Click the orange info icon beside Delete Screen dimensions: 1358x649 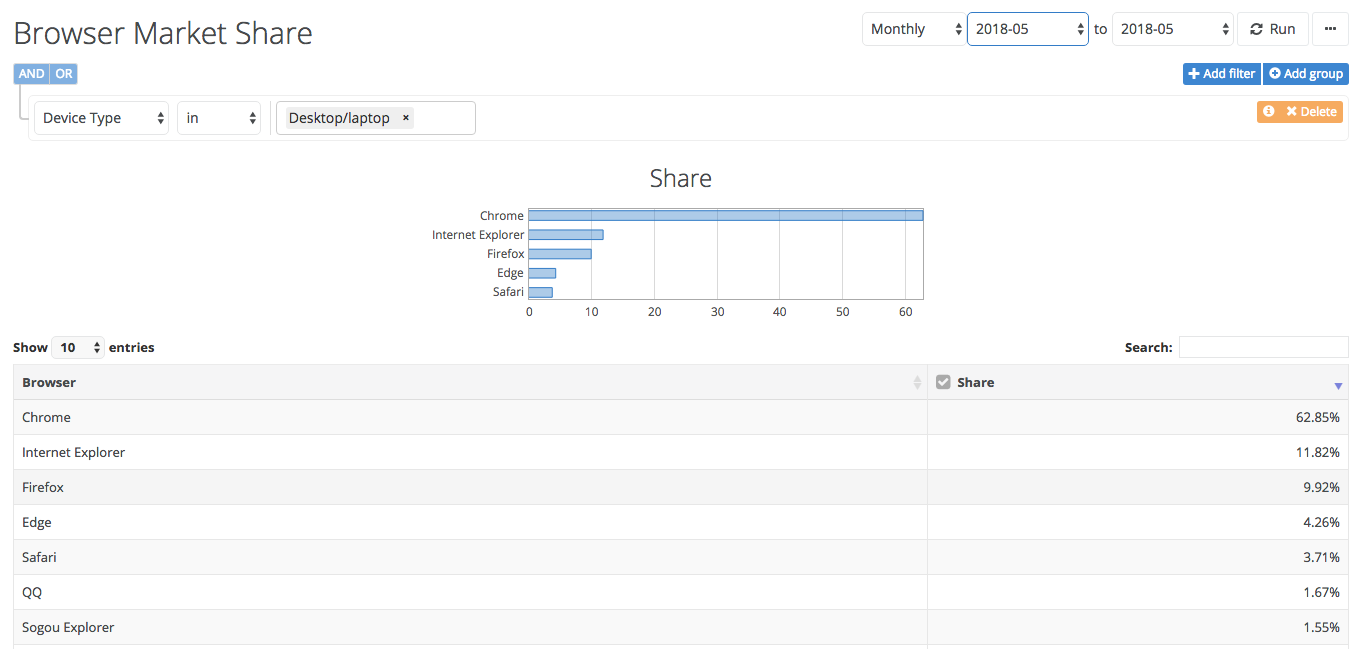click(1268, 112)
